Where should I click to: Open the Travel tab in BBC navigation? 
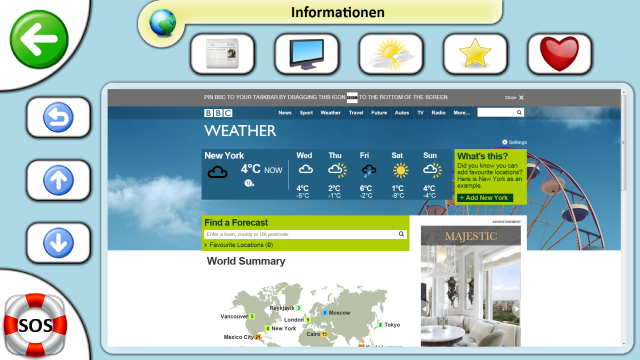pyautogui.click(x=356, y=113)
